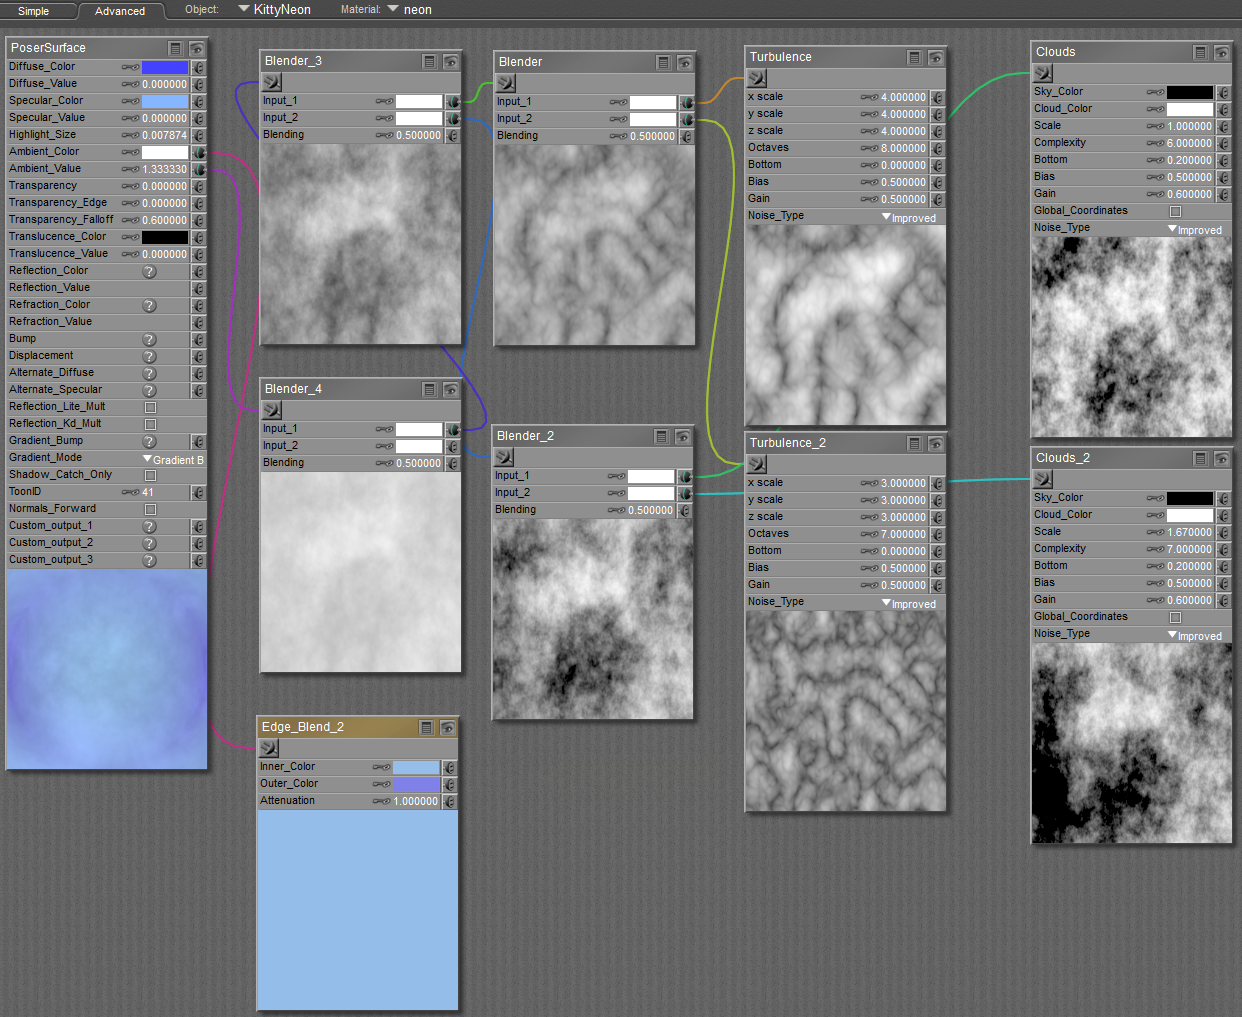
Task: Open the Blender_2 node menu icon
Action: coord(661,437)
